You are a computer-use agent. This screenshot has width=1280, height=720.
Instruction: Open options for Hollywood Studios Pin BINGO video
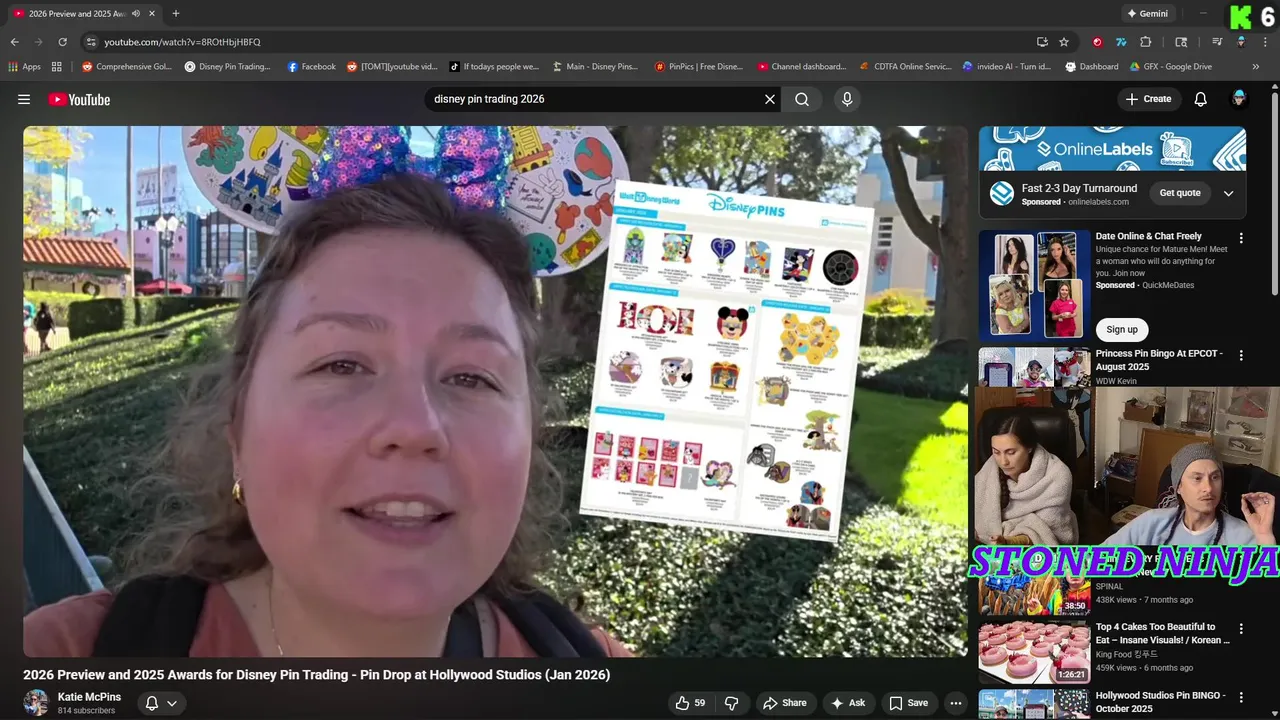point(1241,697)
